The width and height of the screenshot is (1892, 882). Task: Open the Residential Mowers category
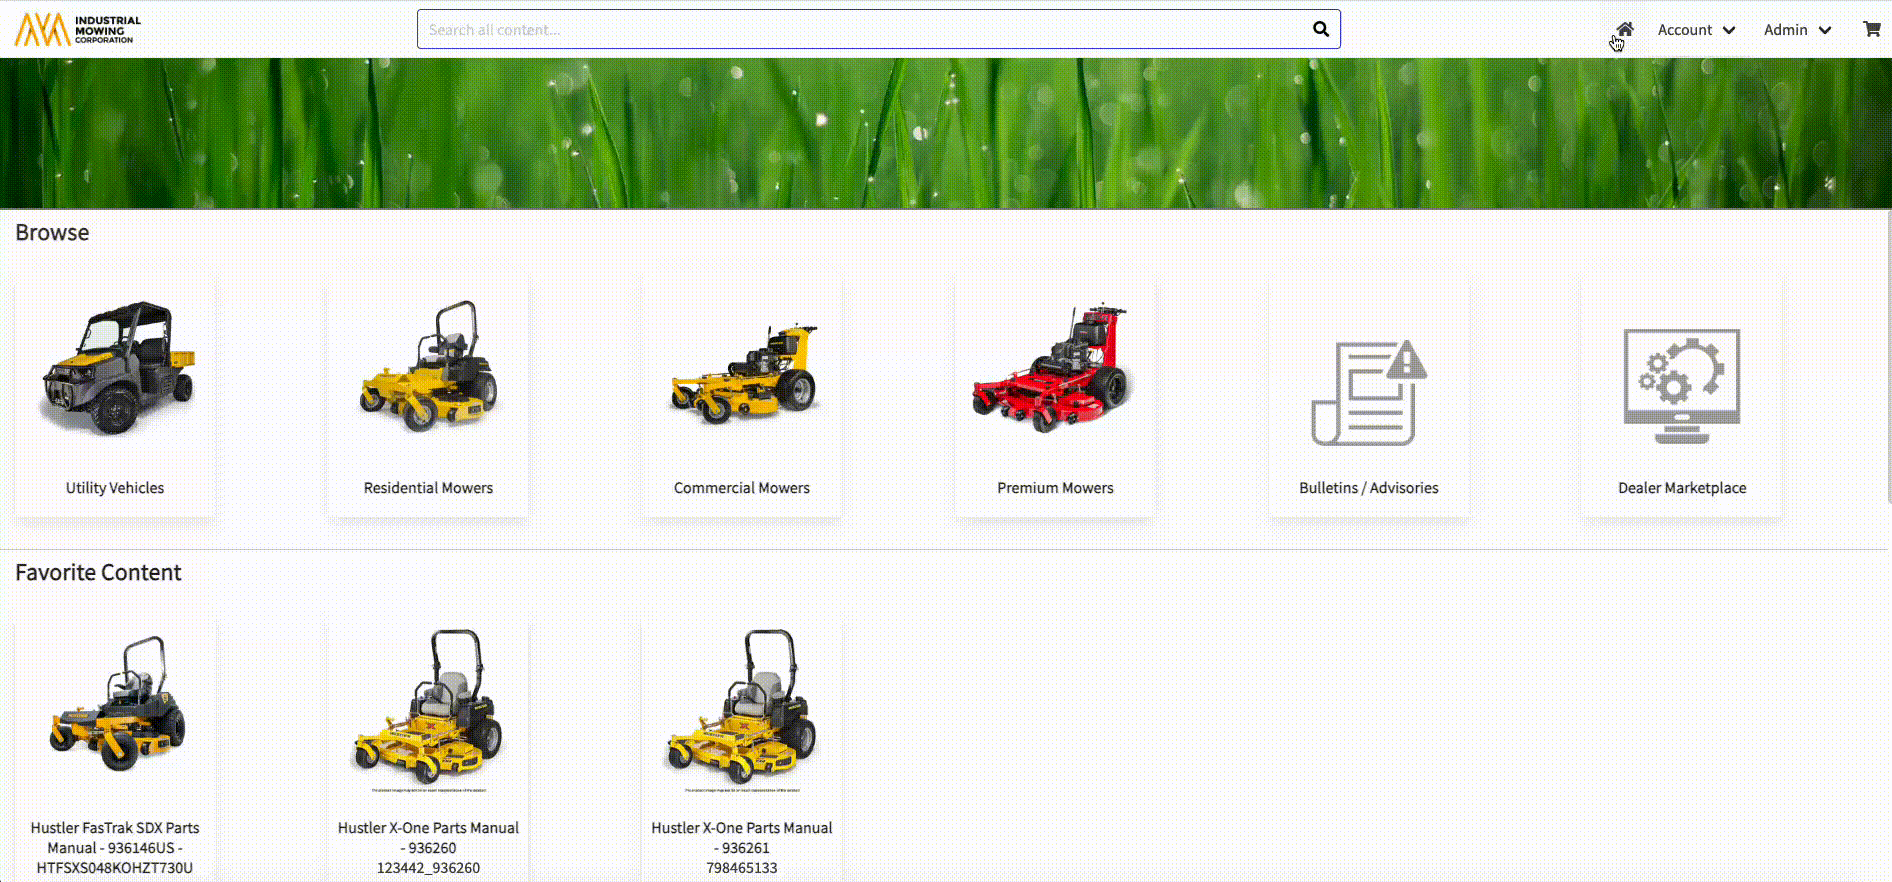tap(428, 398)
